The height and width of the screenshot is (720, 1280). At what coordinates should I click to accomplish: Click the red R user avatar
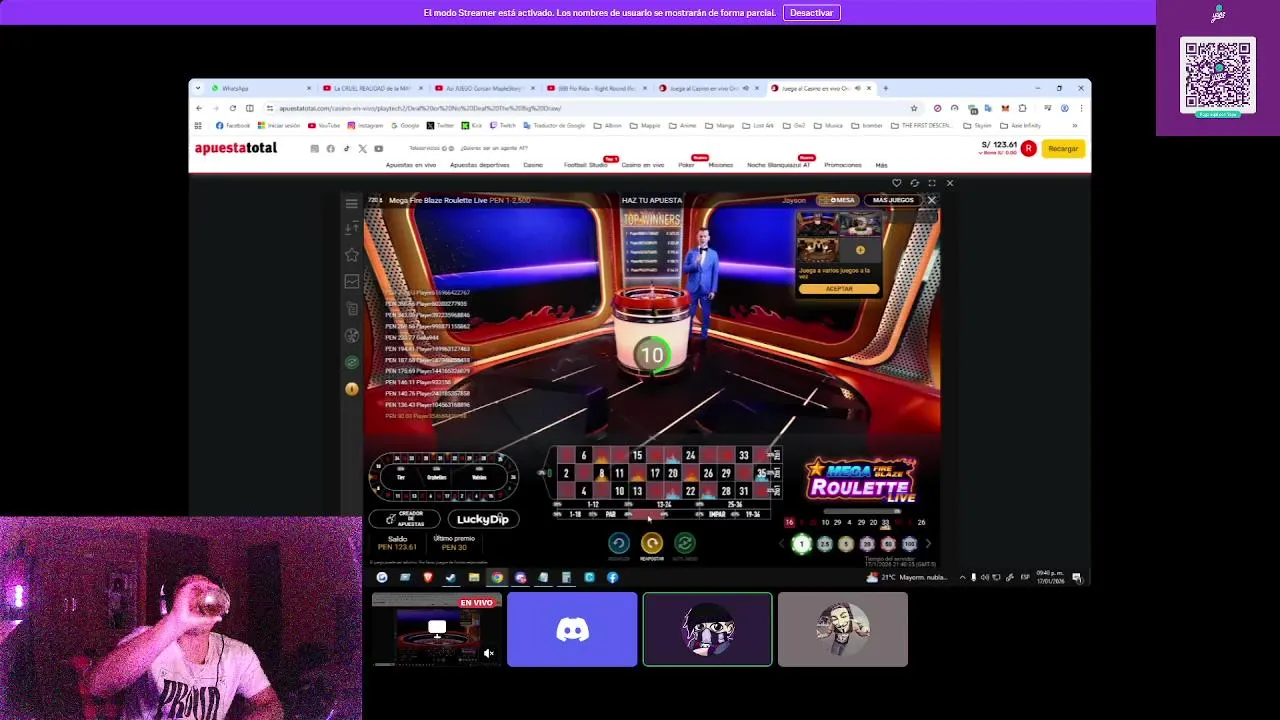(x=1028, y=148)
